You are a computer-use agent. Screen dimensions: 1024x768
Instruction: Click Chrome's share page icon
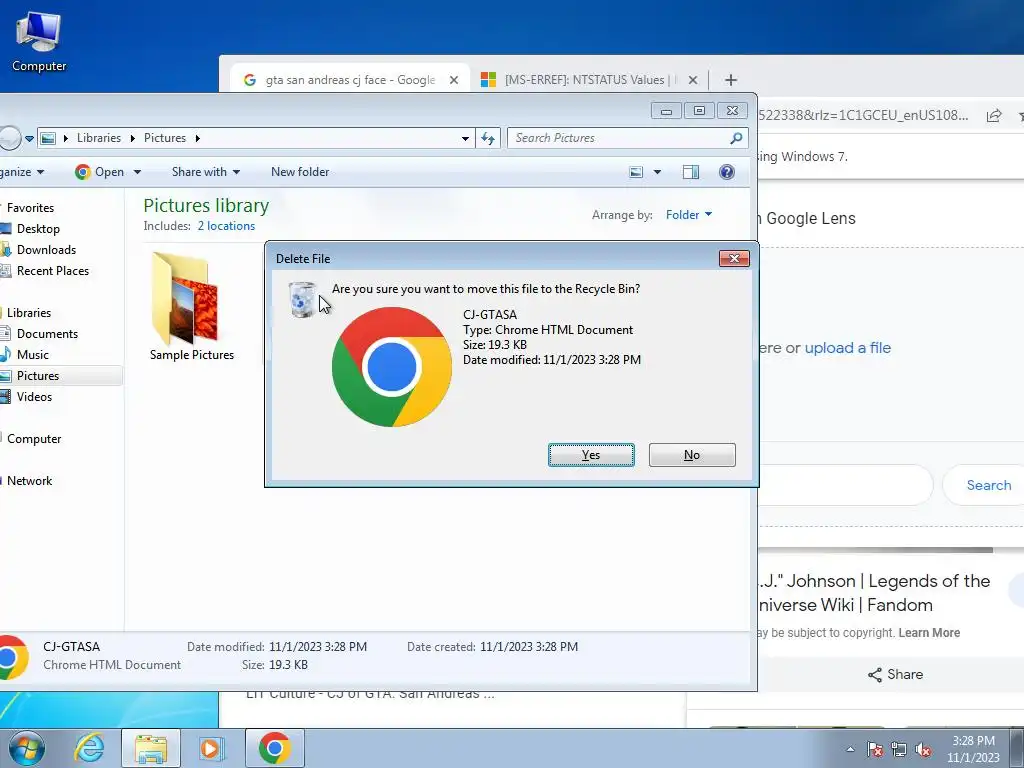(x=994, y=116)
